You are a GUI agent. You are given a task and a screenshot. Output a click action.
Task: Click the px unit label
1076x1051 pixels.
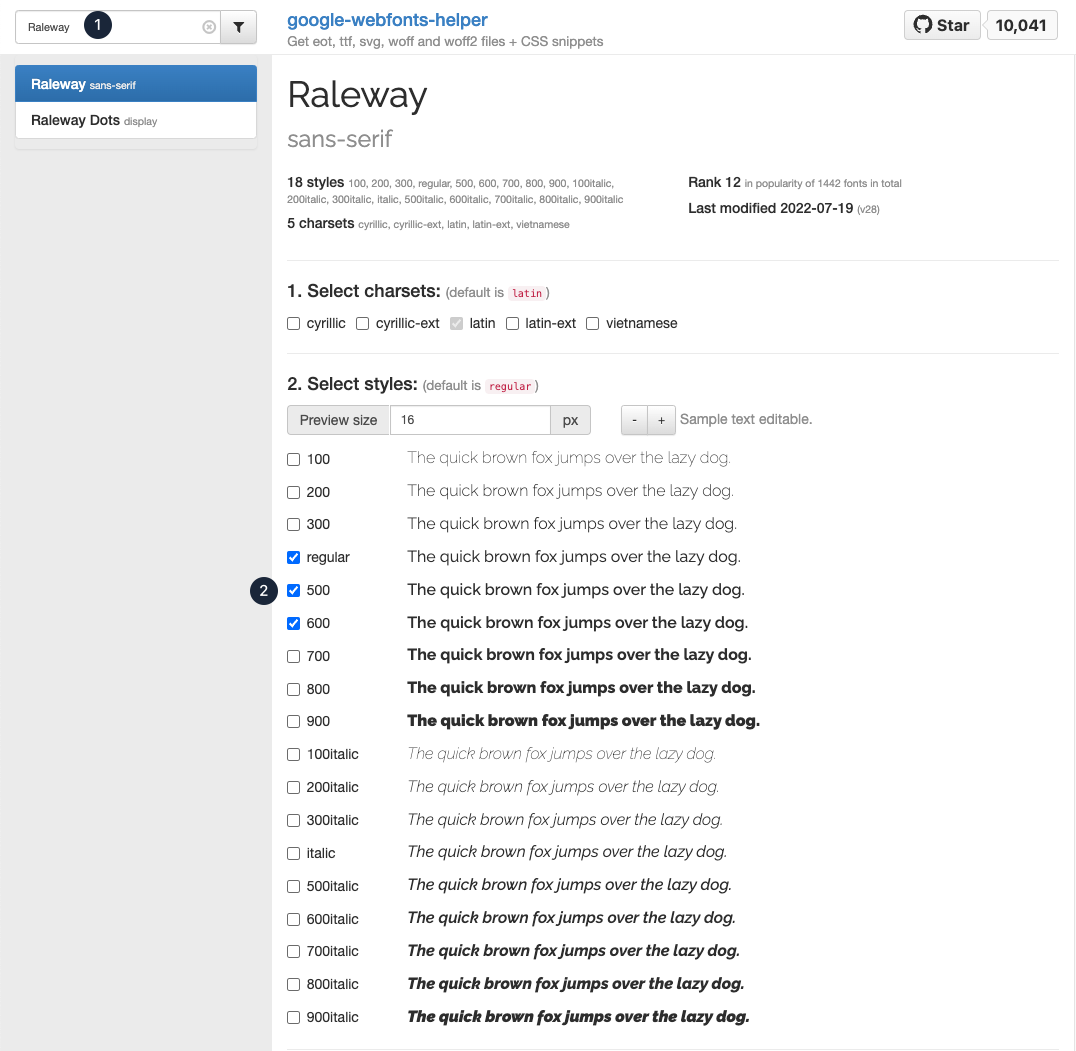tap(570, 420)
